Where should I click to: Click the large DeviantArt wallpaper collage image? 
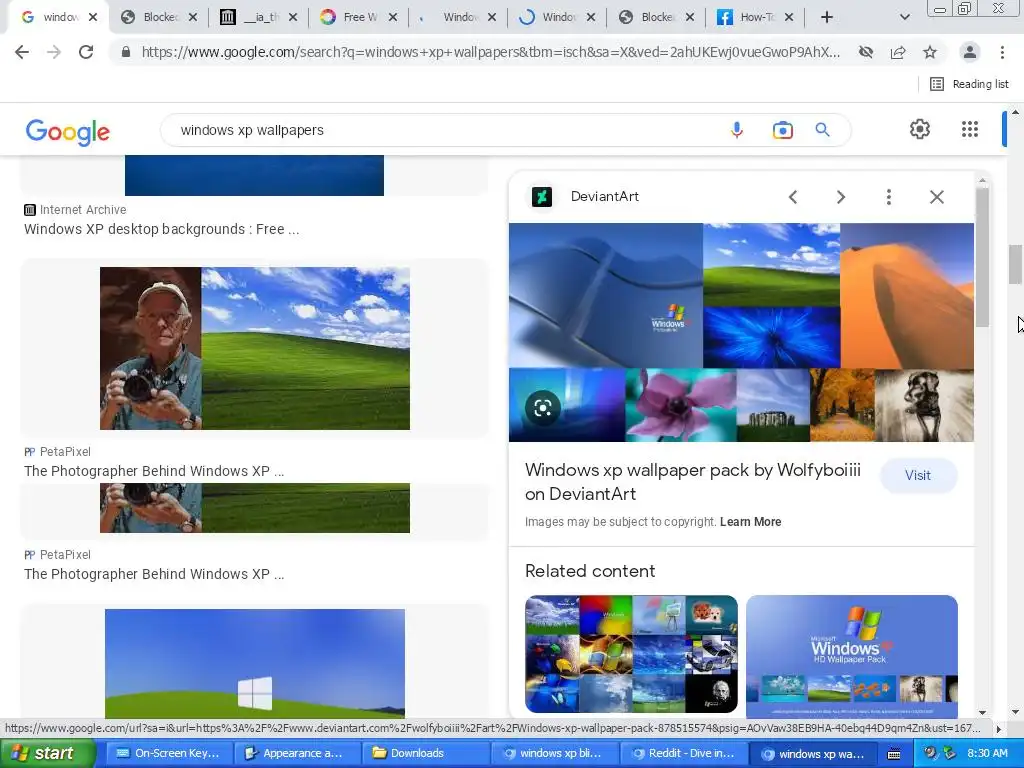[x=741, y=332]
